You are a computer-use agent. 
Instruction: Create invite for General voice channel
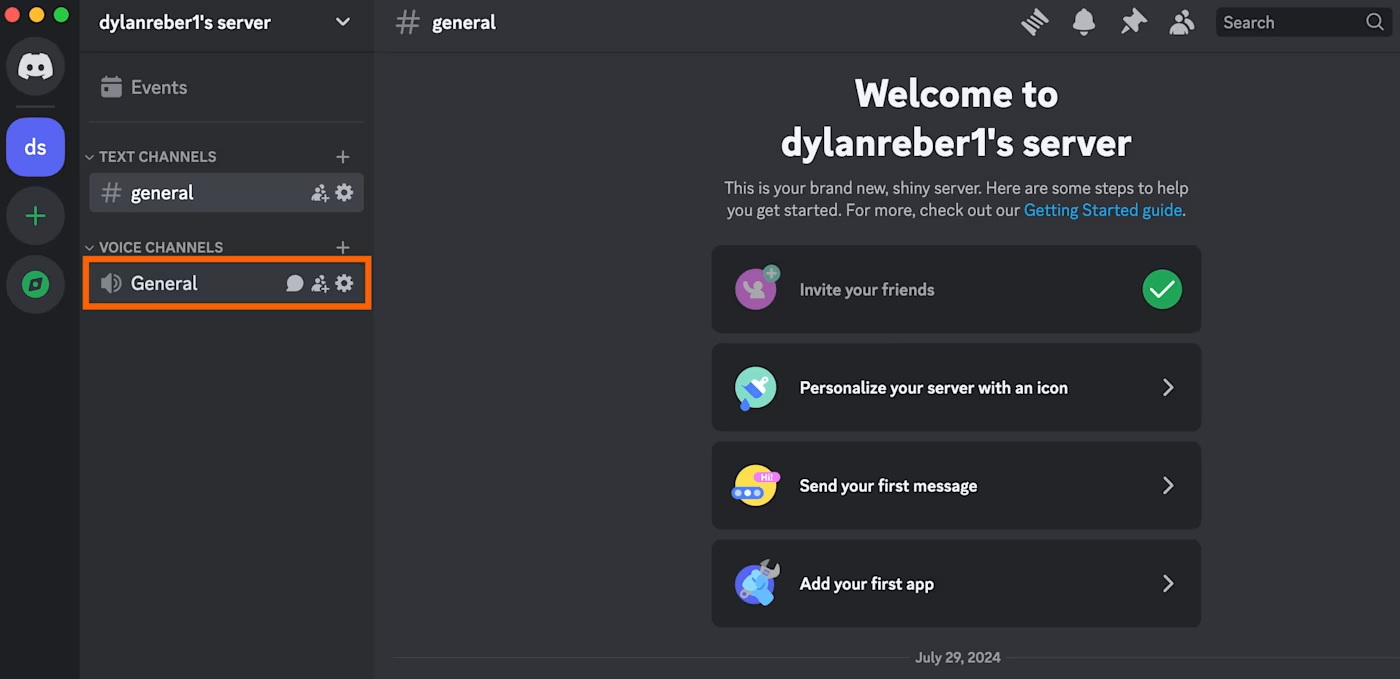pos(320,284)
